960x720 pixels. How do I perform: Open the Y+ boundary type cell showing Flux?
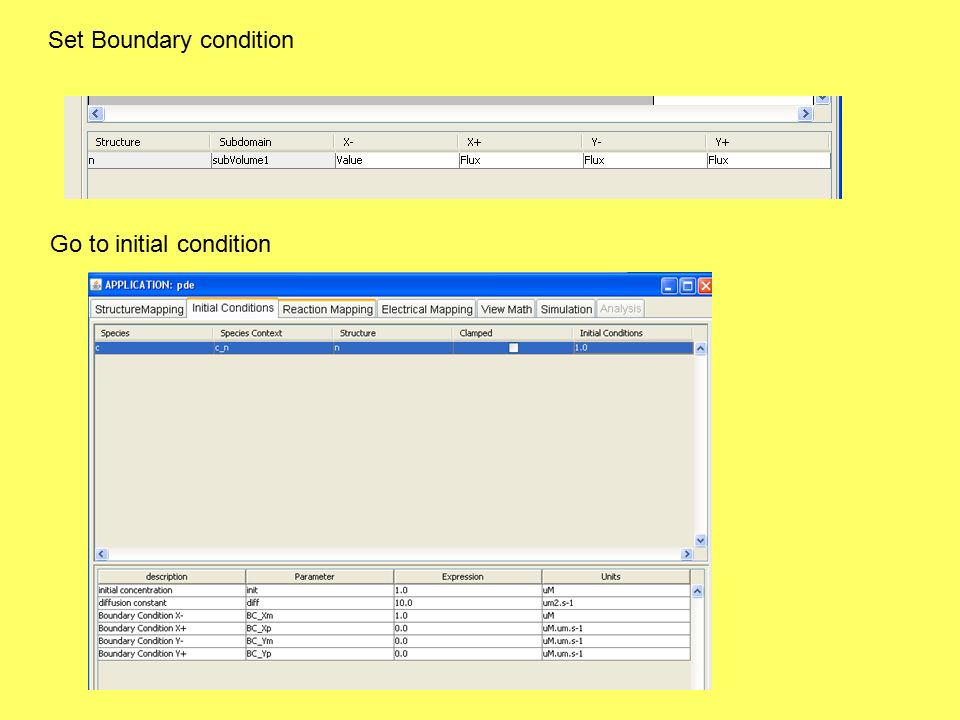tap(768, 160)
